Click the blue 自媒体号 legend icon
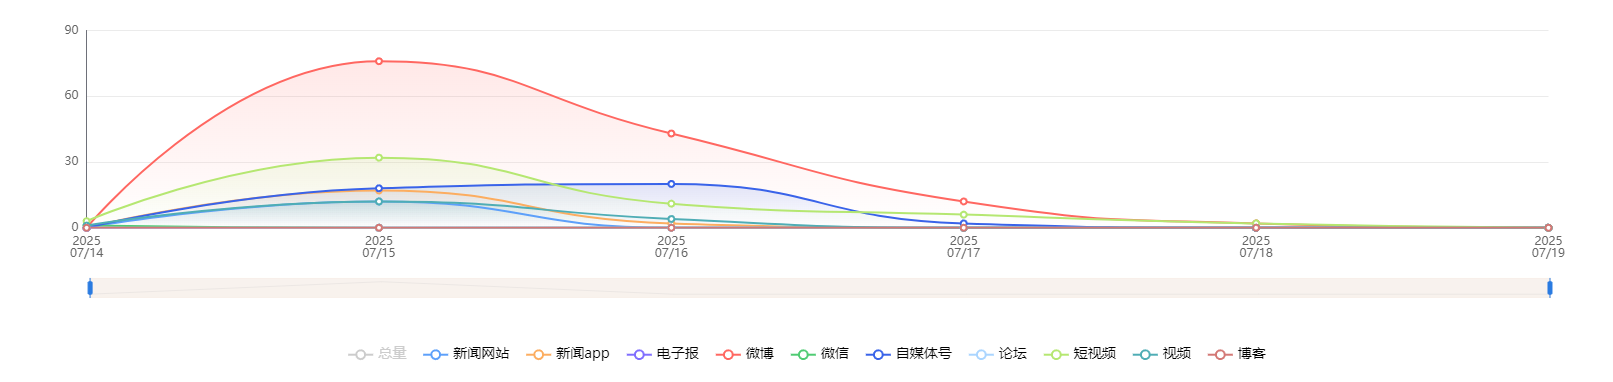Image resolution: width=1613 pixels, height=382 pixels. pos(878,354)
